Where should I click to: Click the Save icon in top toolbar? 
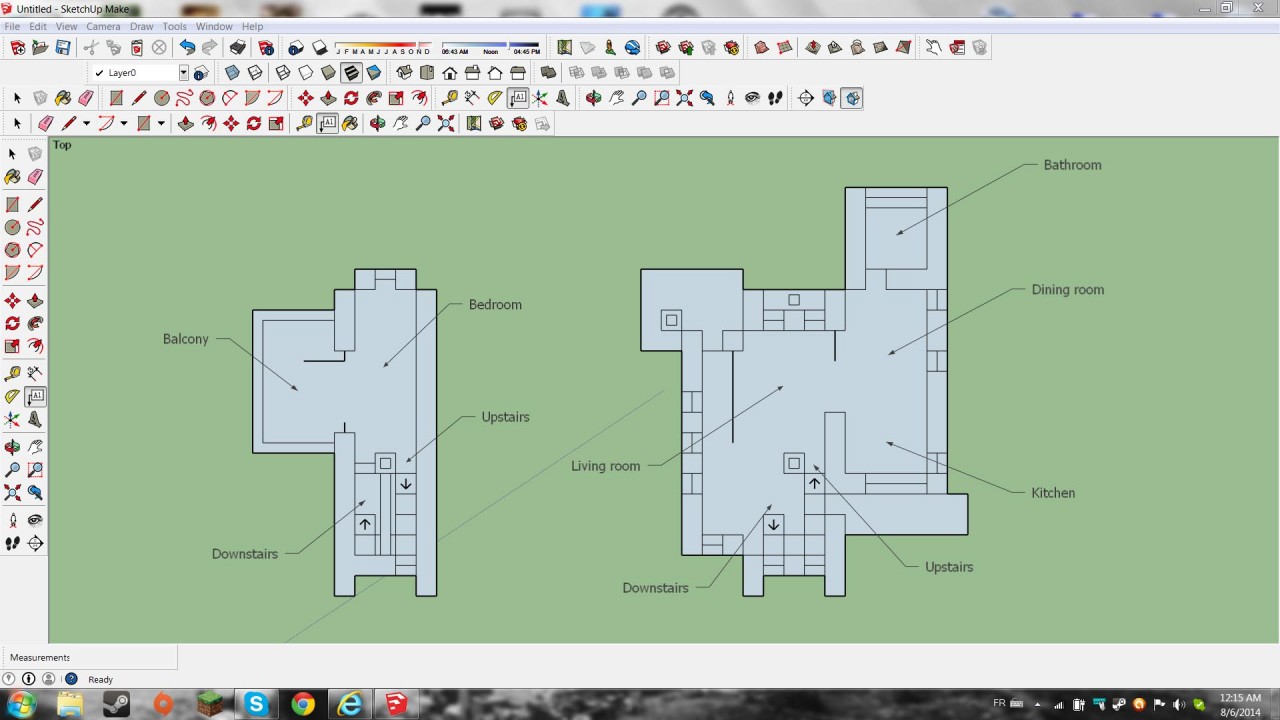[63, 48]
